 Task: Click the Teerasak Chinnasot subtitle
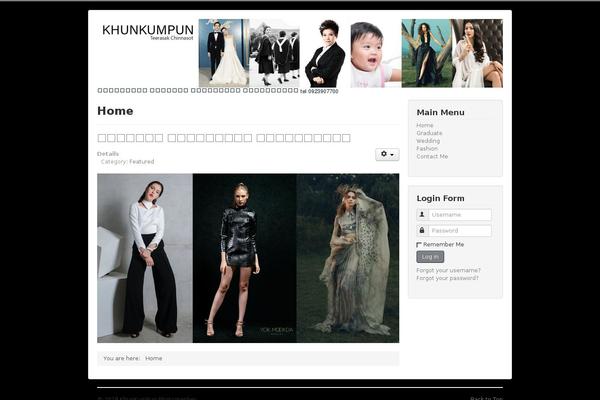point(171,38)
